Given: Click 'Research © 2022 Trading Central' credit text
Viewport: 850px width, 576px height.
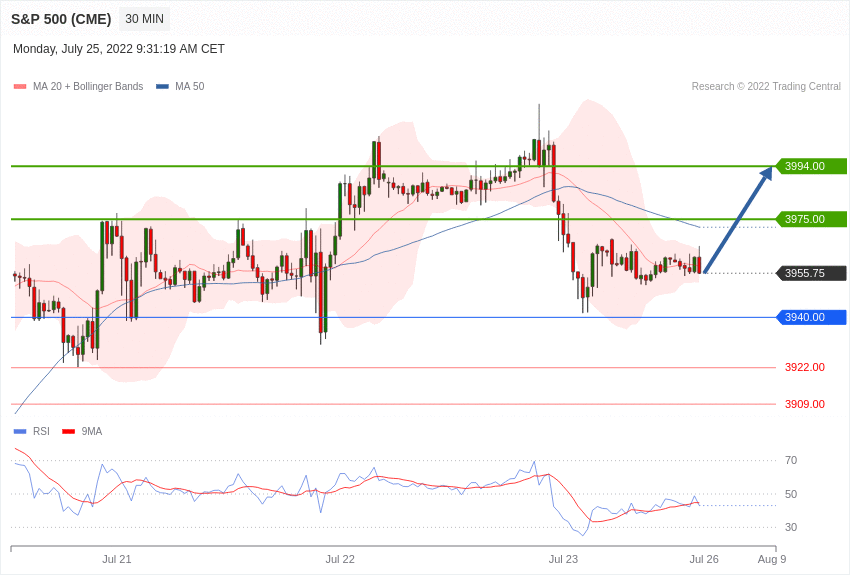Looking at the screenshot, I should point(766,86).
